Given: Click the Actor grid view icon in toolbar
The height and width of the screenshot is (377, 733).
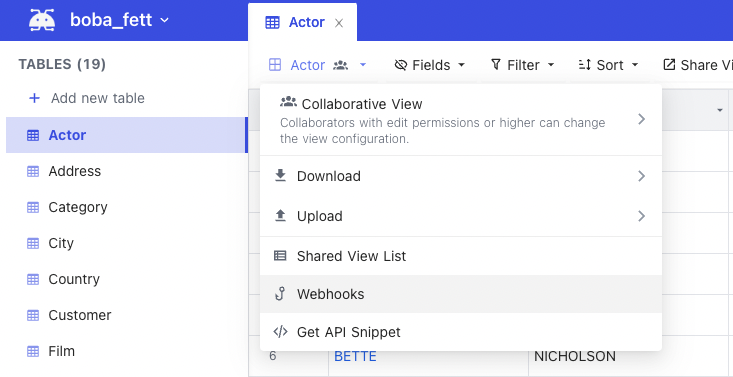Looking at the screenshot, I should coord(275,65).
